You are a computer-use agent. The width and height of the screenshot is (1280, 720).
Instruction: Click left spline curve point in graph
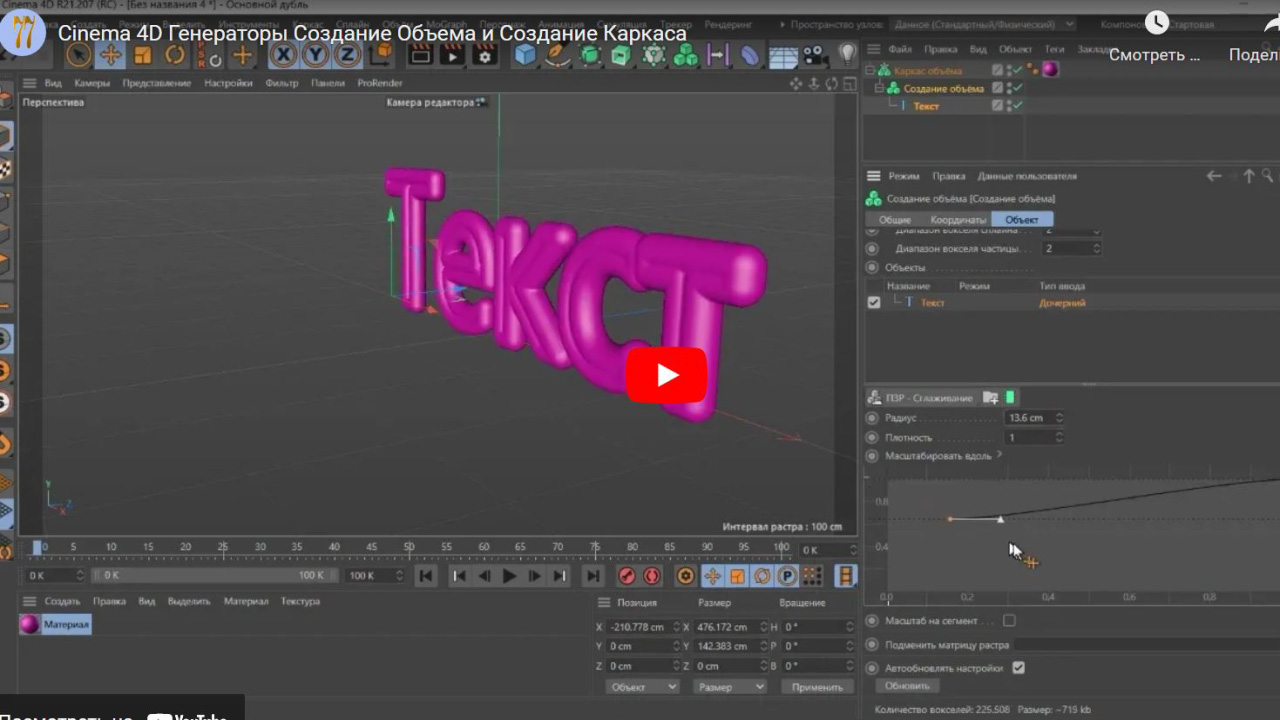(951, 518)
